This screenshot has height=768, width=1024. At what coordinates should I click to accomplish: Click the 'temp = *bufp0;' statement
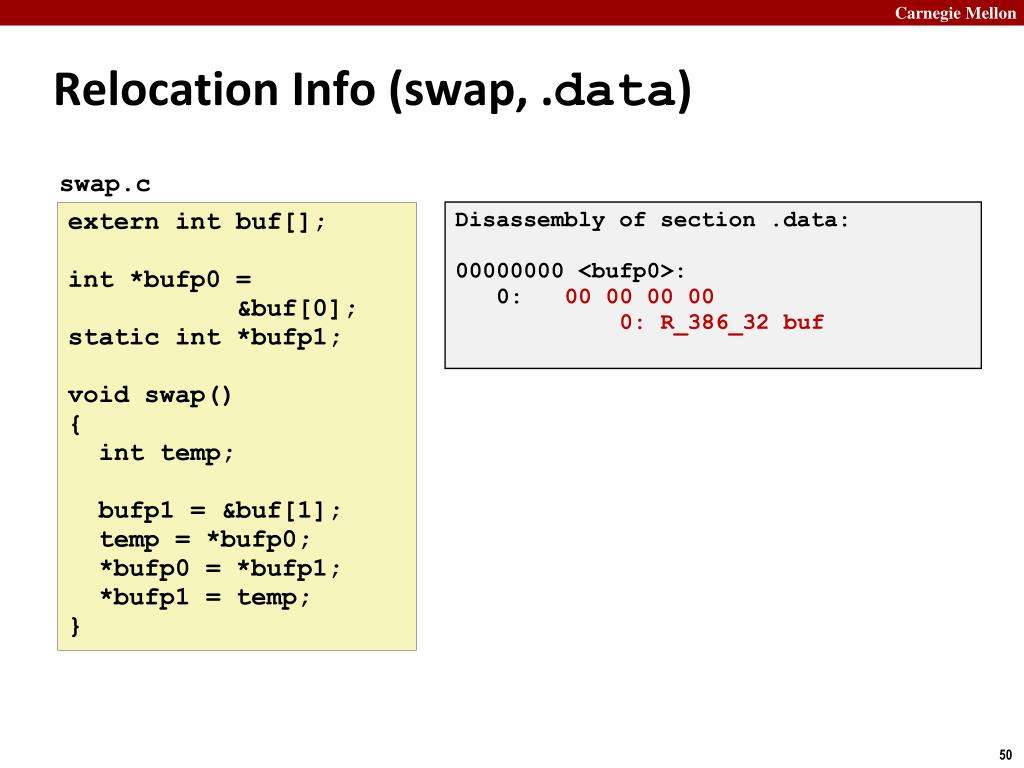coord(204,539)
